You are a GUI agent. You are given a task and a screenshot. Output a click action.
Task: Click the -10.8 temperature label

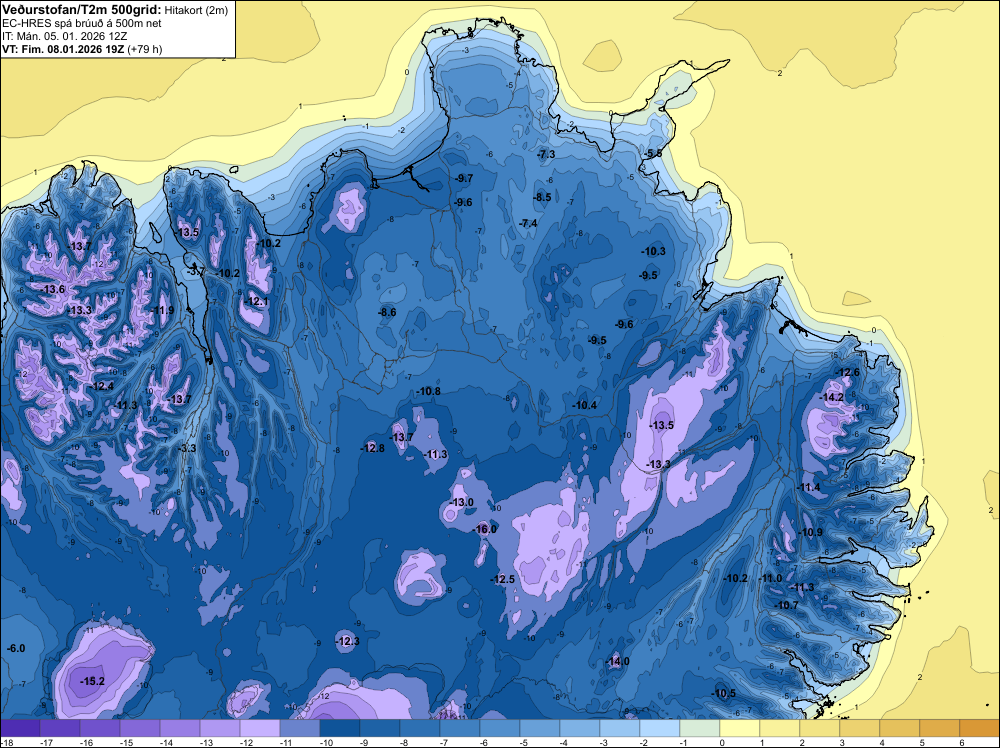point(428,391)
